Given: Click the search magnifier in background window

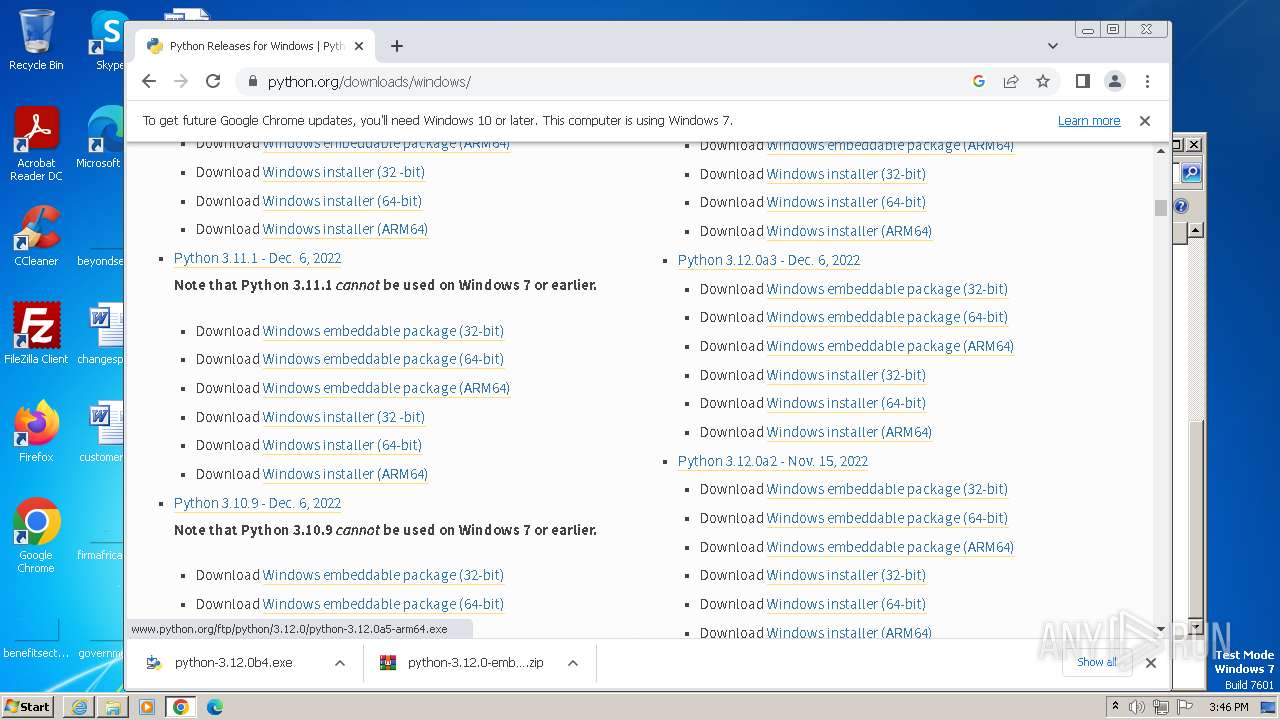Looking at the screenshot, I should point(1190,173).
